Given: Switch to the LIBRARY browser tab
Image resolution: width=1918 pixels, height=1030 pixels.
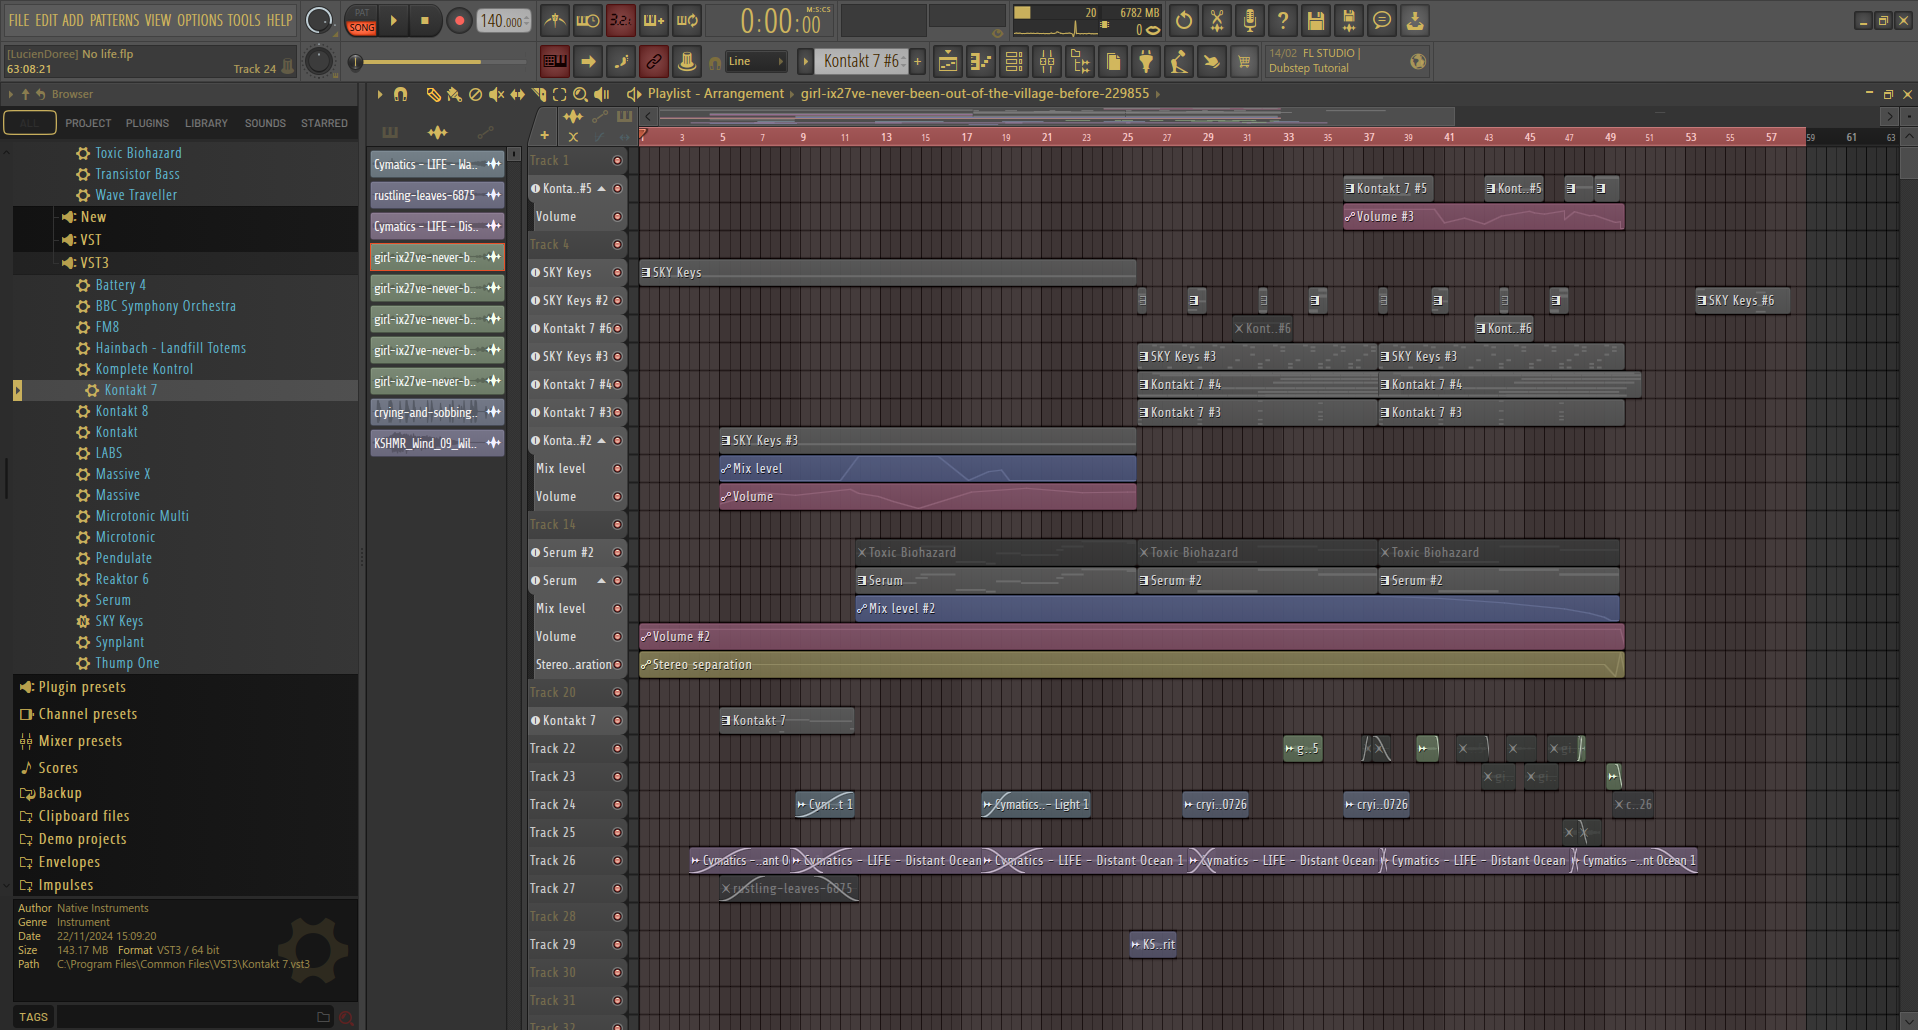Looking at the screenshot, I should (206, 123).
